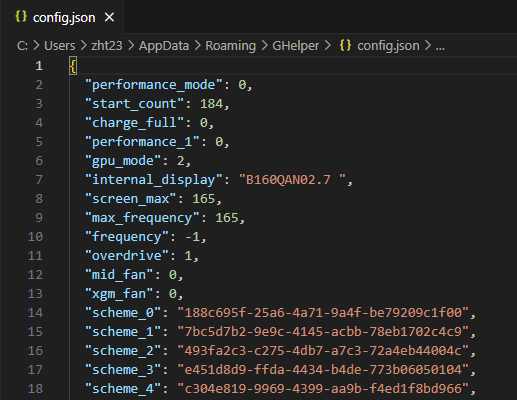This screenshot has height=400, width=517.
Task: Click the frequency value -1
Action: pos(192,237)
